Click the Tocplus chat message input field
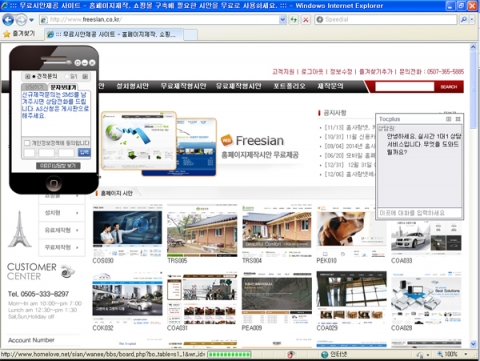 [x=419, y=213]
